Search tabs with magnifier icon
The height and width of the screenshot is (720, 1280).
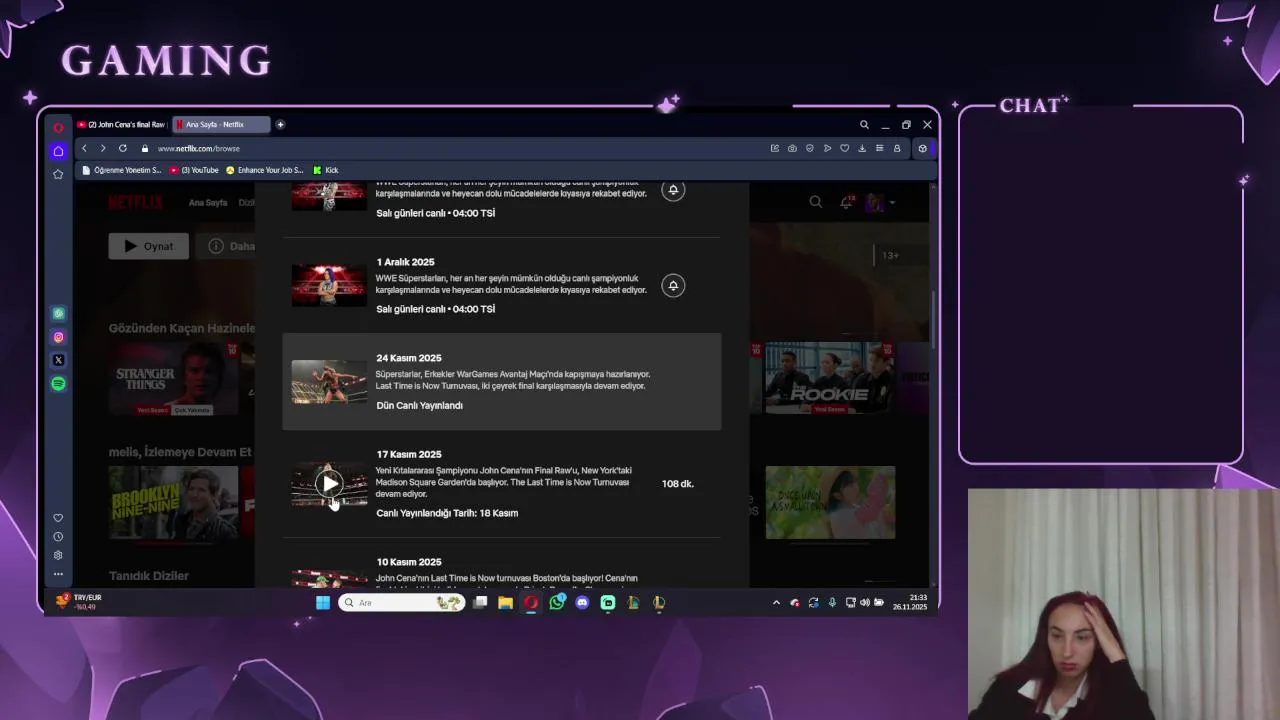(864, 125)
